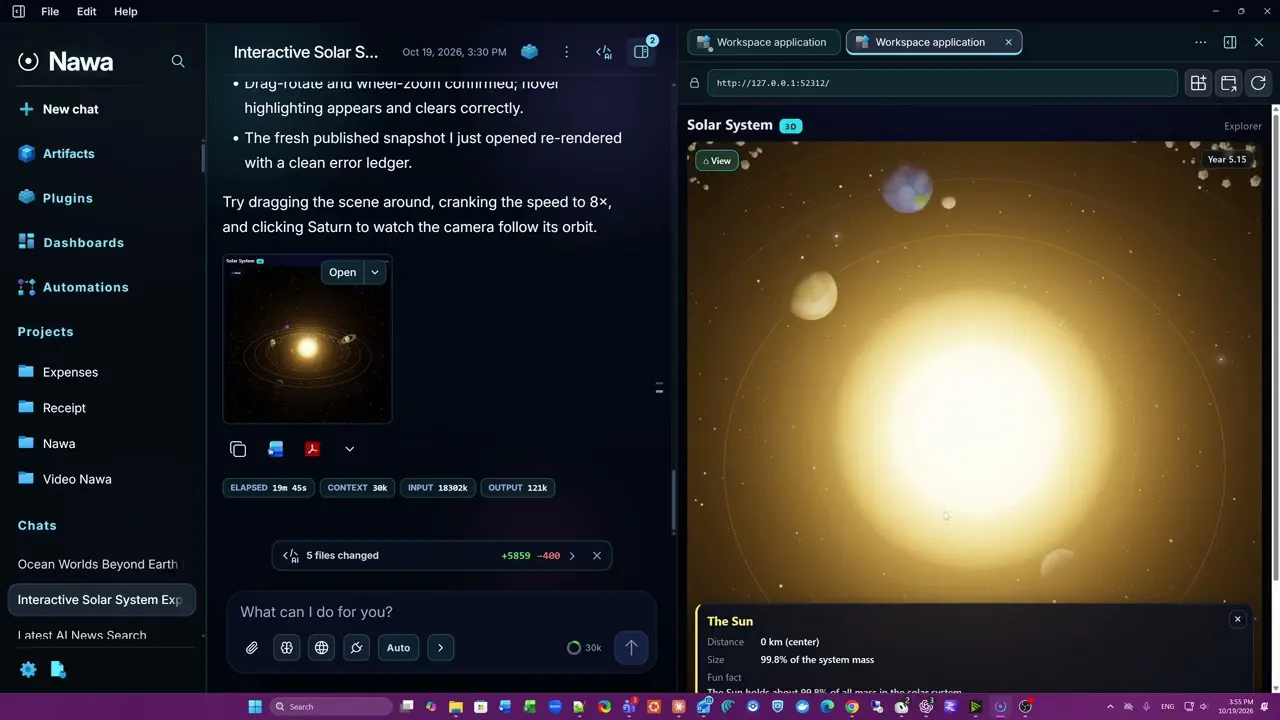The width and height of the screenshot is (1280, 720).
Task: Click the code AI icon in the chat header
Action: [604, 52]
